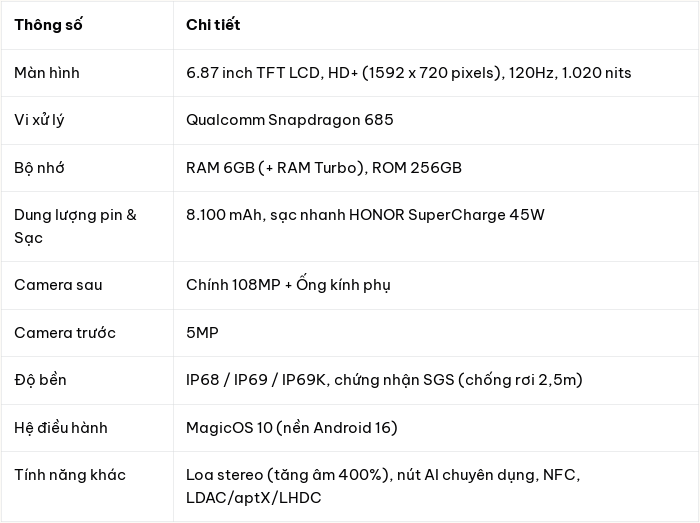Select the 'Camera sau' row label
This screenshot has height=523, width=700.
click(x=58, y=285)
